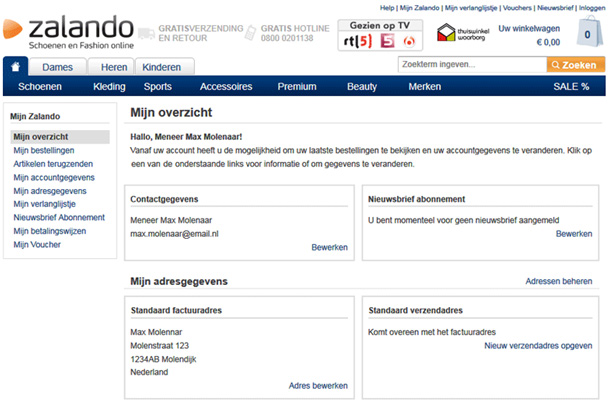Screen dimensions: 609x407
Task: Open Uw winkelwagen link
Action: point(529,28)
